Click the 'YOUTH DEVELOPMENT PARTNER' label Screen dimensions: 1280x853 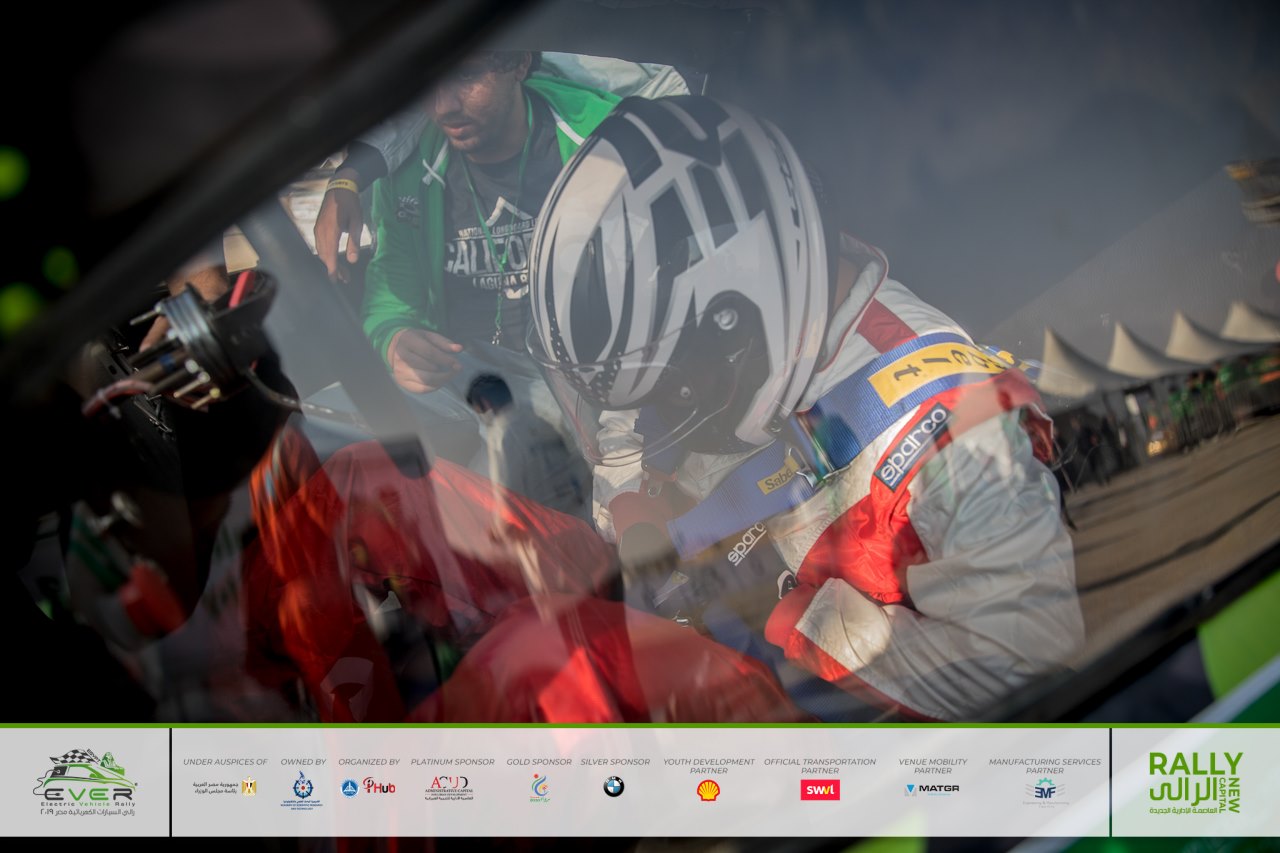click(709, 766)
